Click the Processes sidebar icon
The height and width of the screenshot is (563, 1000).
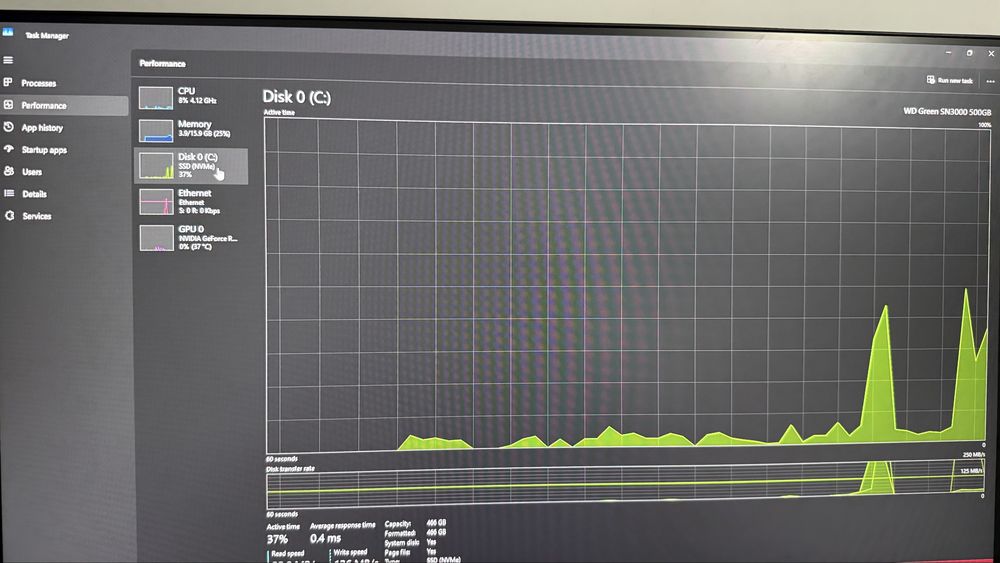[x=8, y=82]
